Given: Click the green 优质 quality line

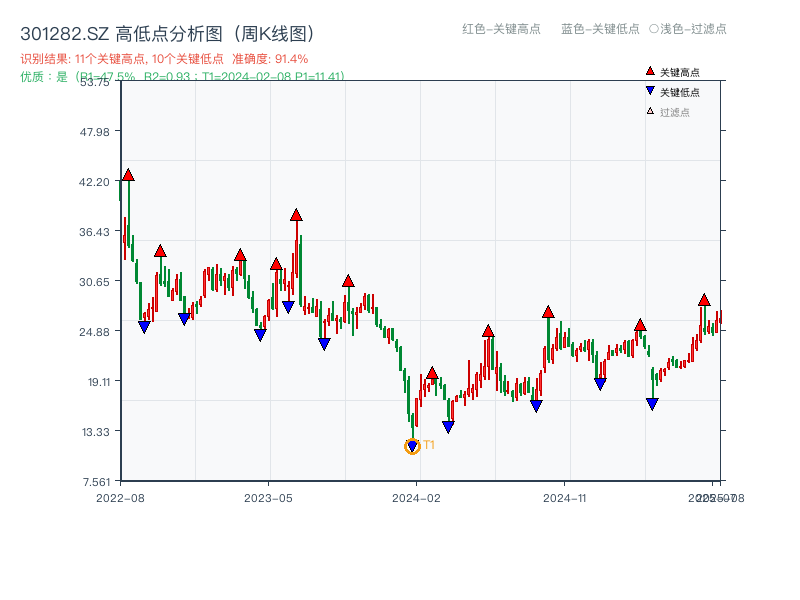Looking at the screenshot, I should 183,77.
